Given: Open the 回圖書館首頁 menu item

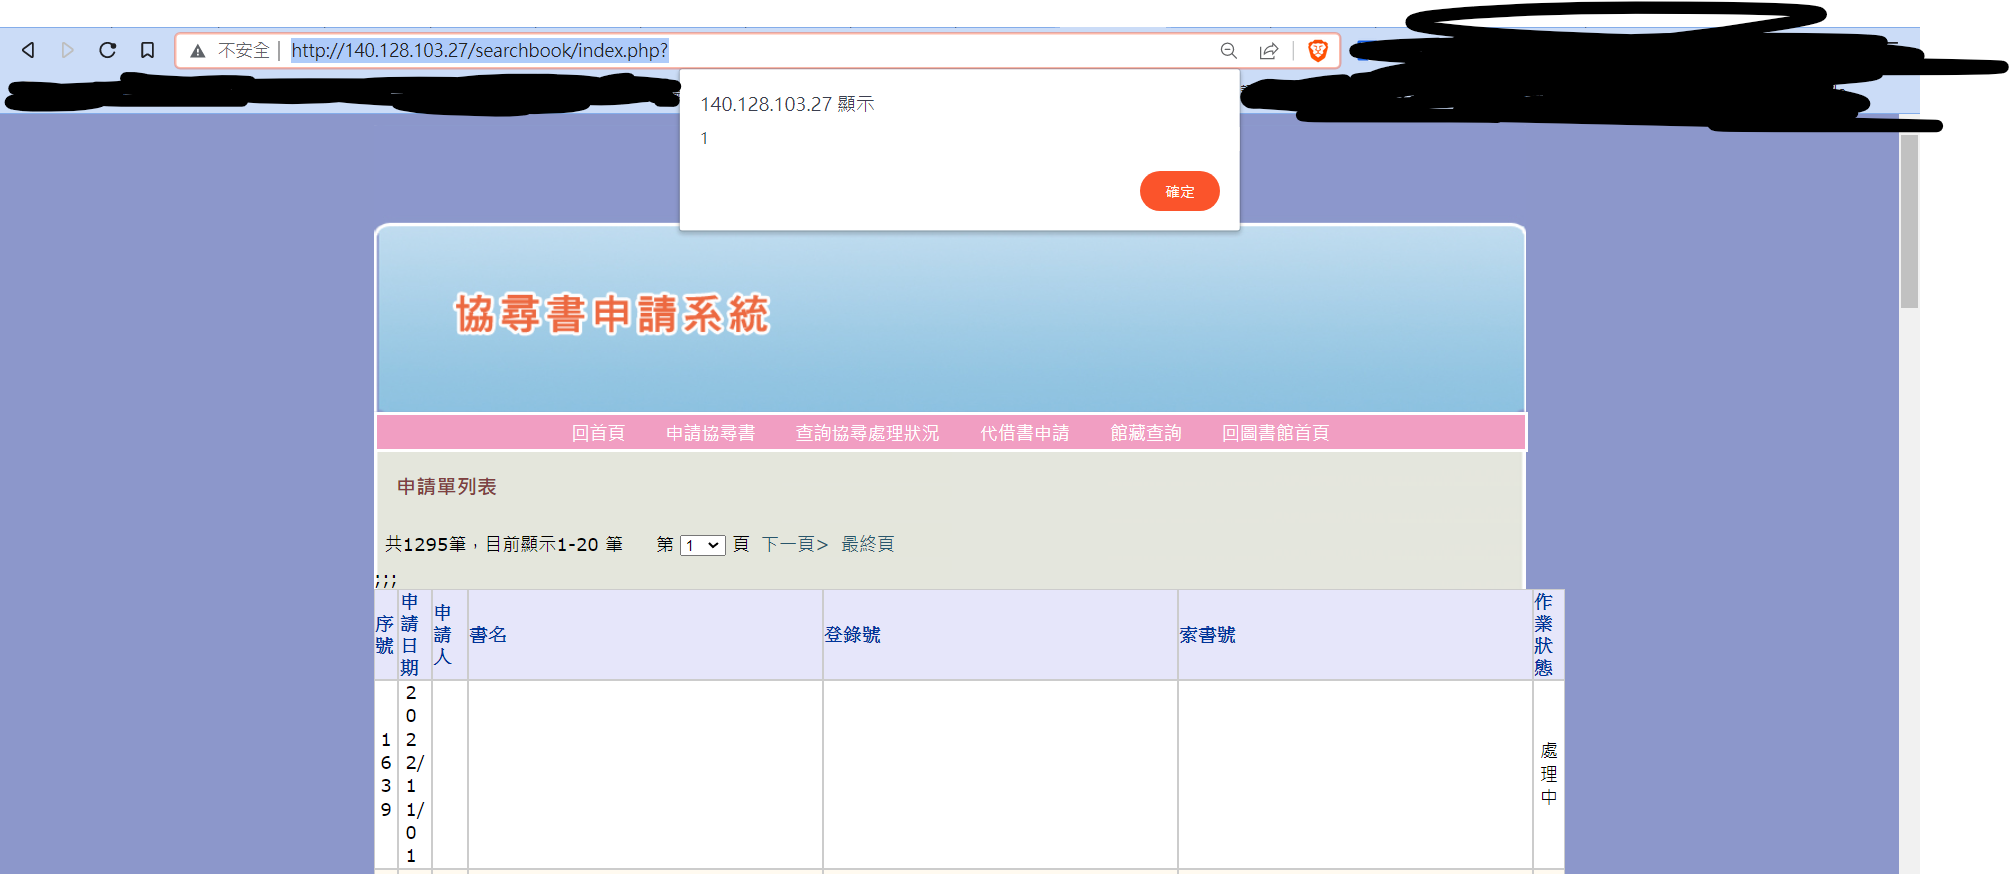Looking at the screenshot, I should pos(1275,433).
